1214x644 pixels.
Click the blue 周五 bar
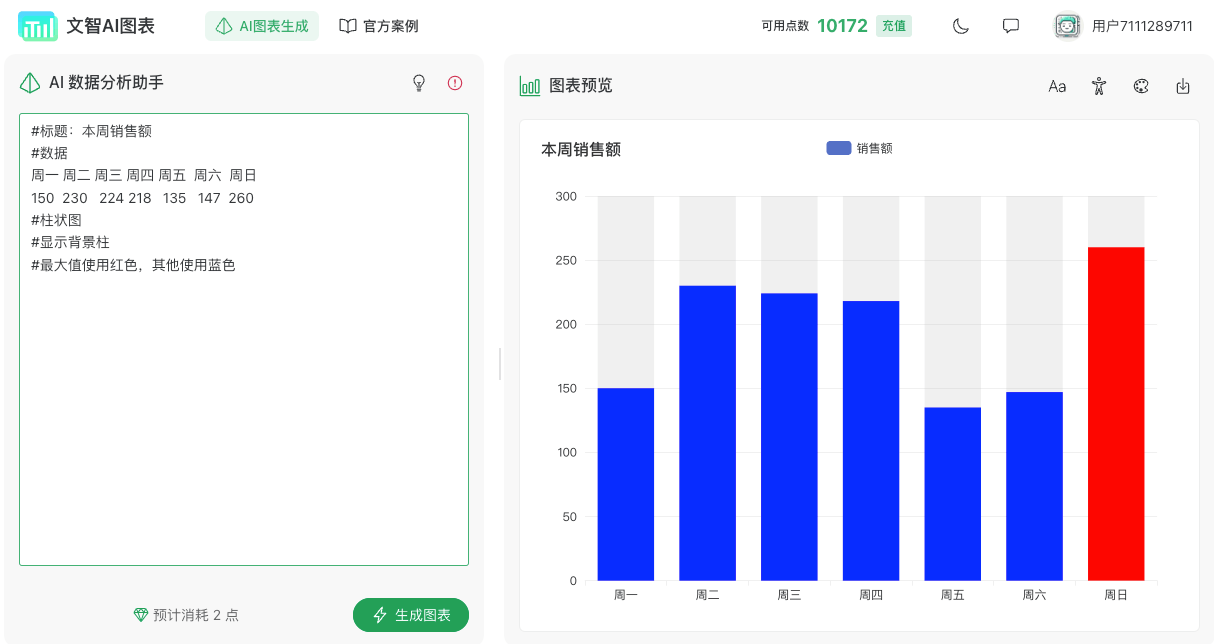952,494
